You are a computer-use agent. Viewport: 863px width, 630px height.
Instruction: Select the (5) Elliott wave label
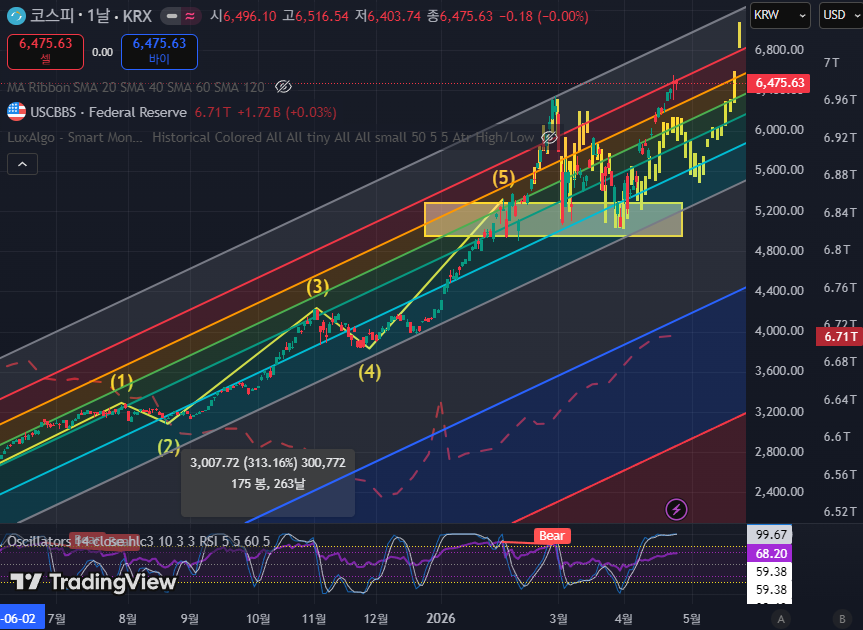pos(504,178)
